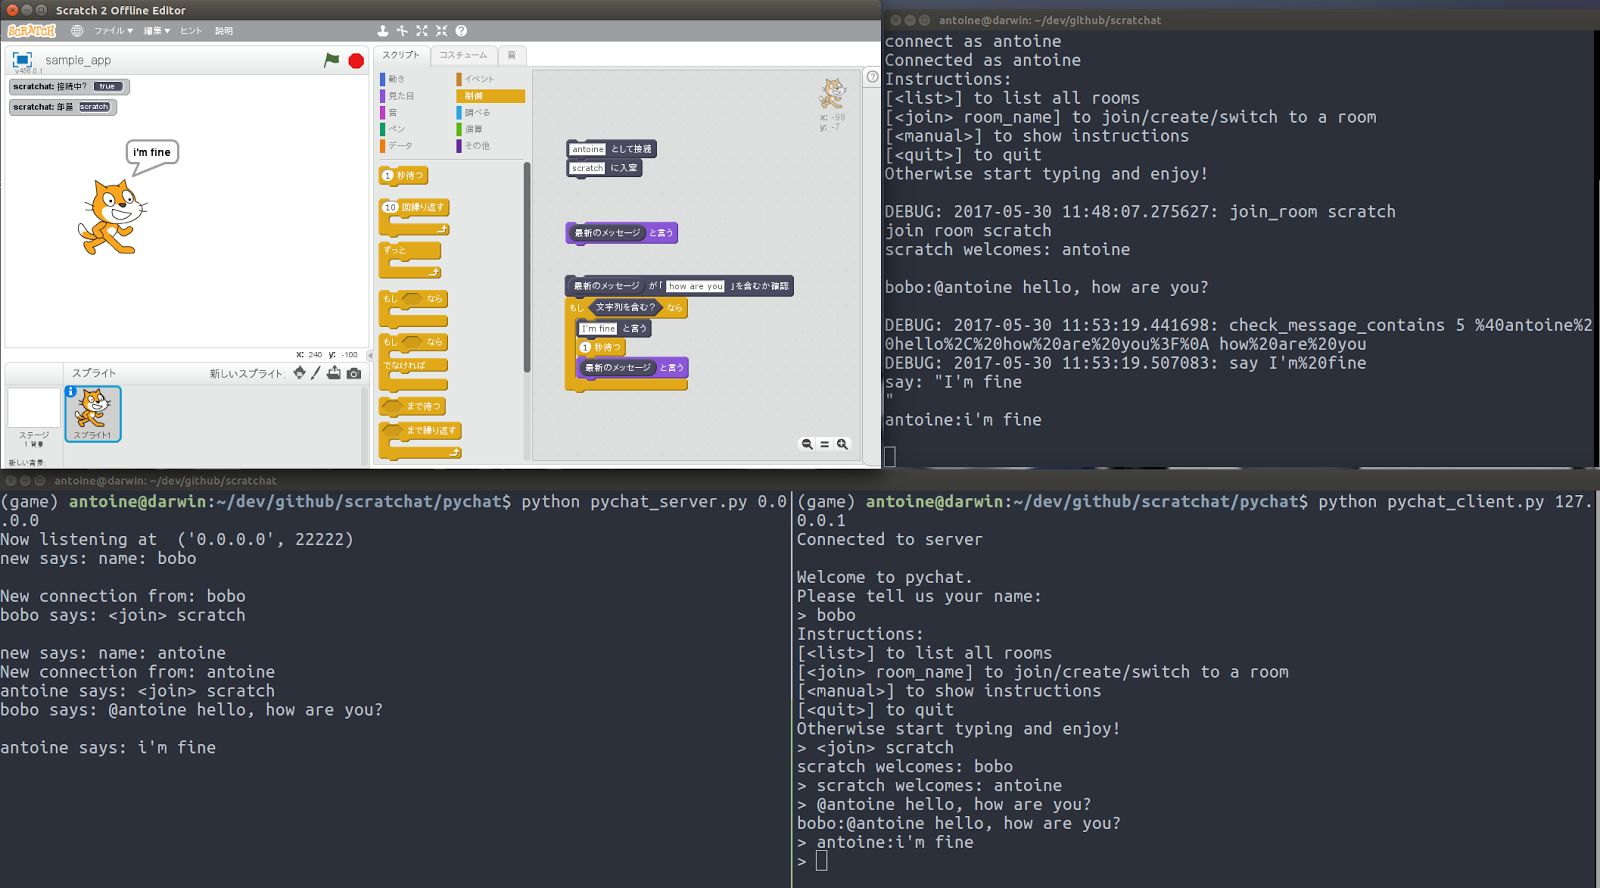Toggle full screen stage mode
Viewport: 1600px width, 888px height.
[22, 60]
